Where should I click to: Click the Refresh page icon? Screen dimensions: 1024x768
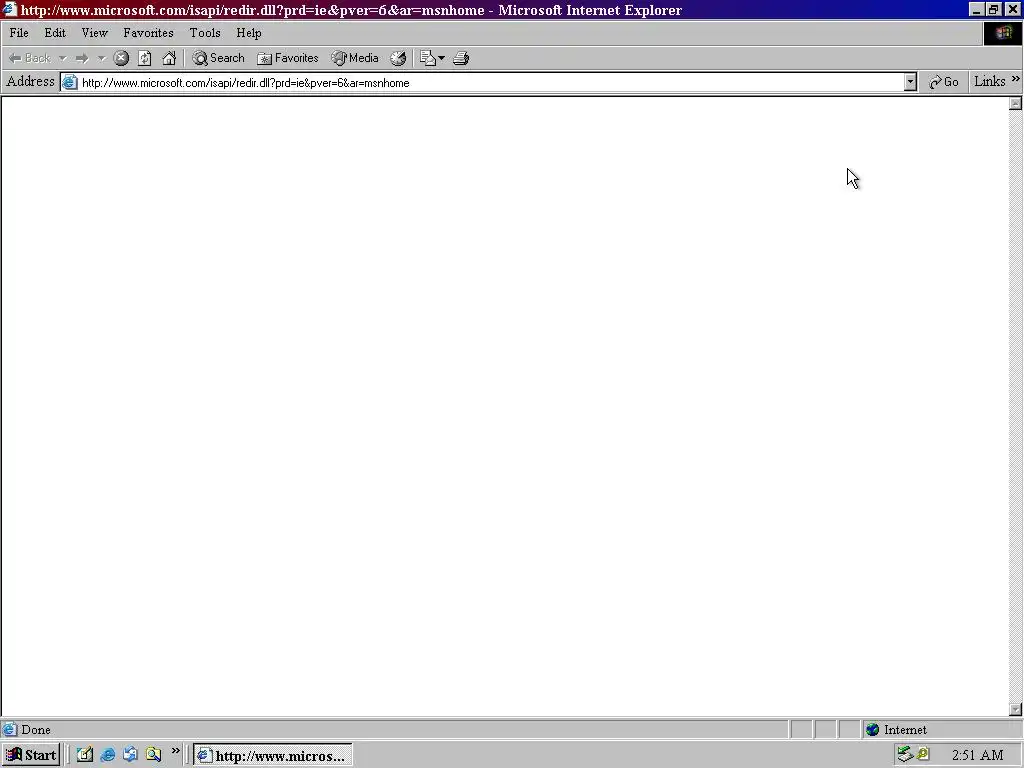pyautogui.click(x=144, y=58)
